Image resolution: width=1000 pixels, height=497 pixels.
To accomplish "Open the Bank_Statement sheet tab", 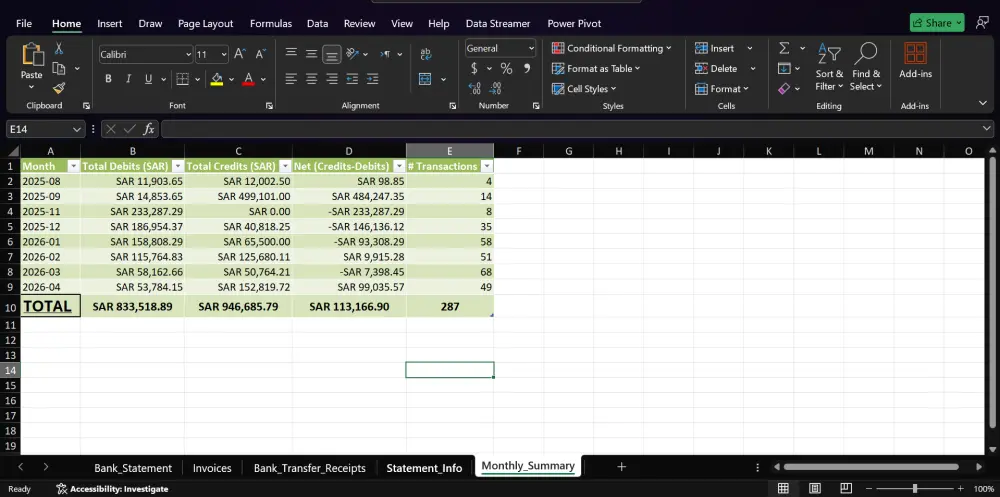I will [133, 468].
